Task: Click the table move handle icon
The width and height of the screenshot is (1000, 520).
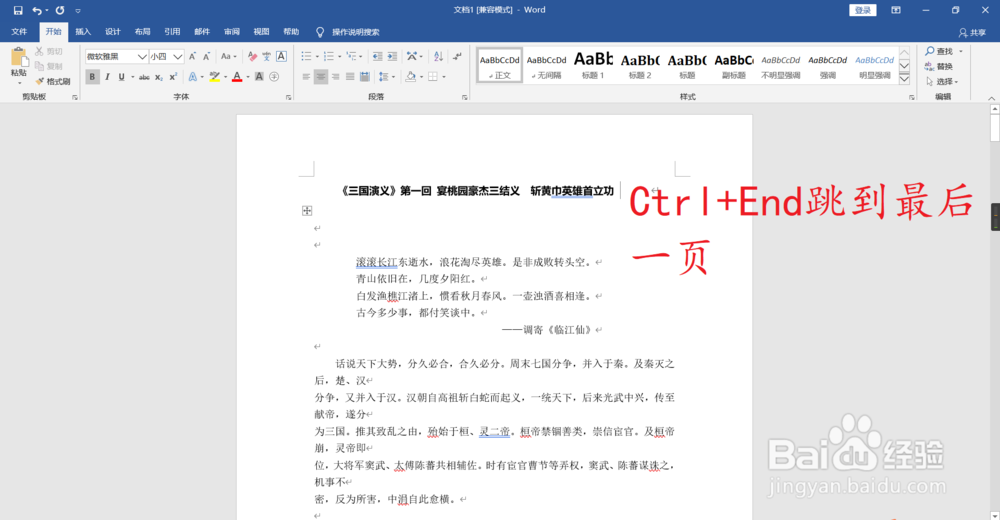Action: coord(307,211)
